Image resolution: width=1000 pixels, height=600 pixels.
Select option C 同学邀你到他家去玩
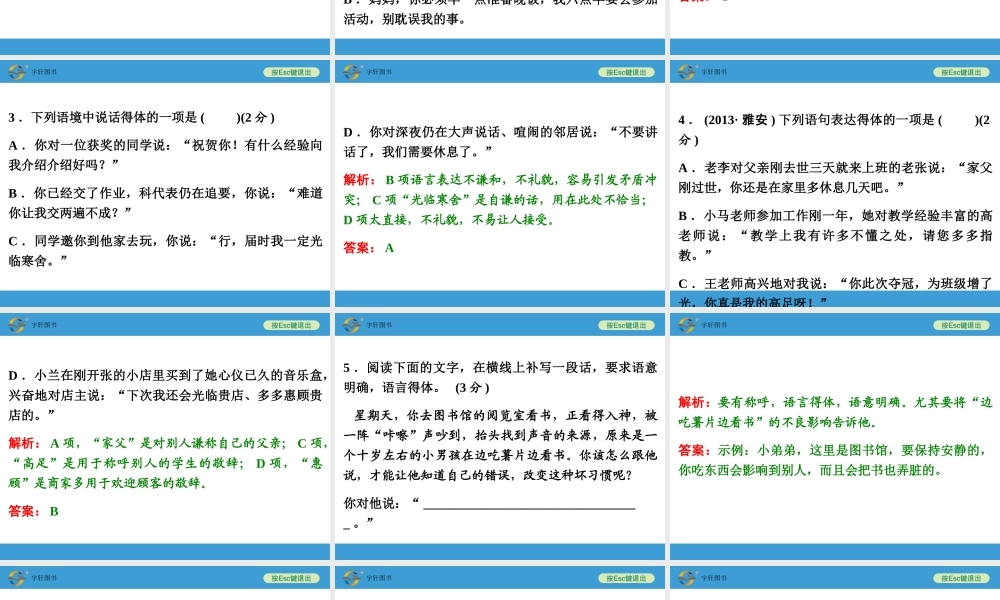tap(166, 251)
